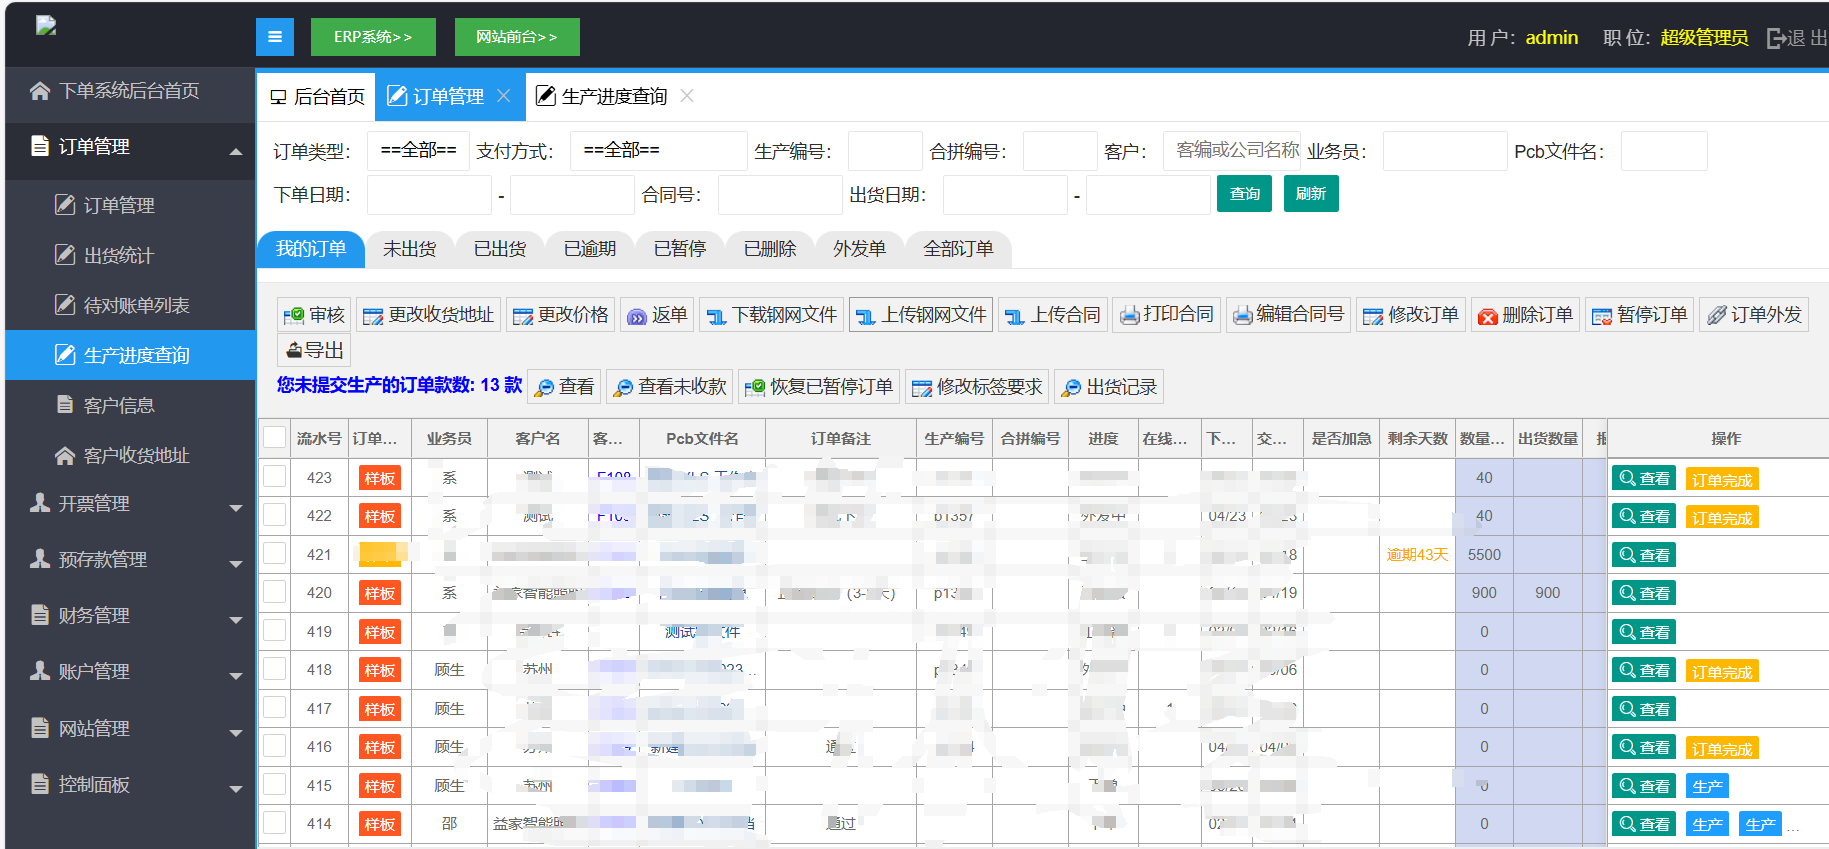Click 暂停订单 pause order icon
The width and height of the screenshot is (1829, 849).
click(1602, 316)
